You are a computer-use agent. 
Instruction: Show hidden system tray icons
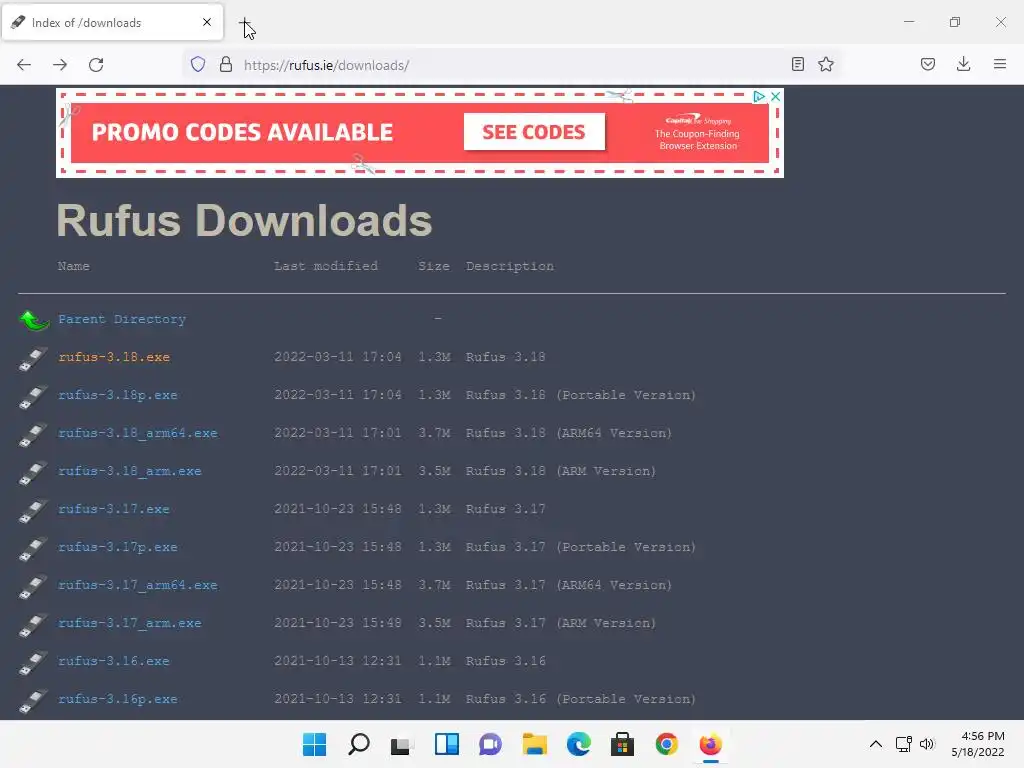pos(876,744)
